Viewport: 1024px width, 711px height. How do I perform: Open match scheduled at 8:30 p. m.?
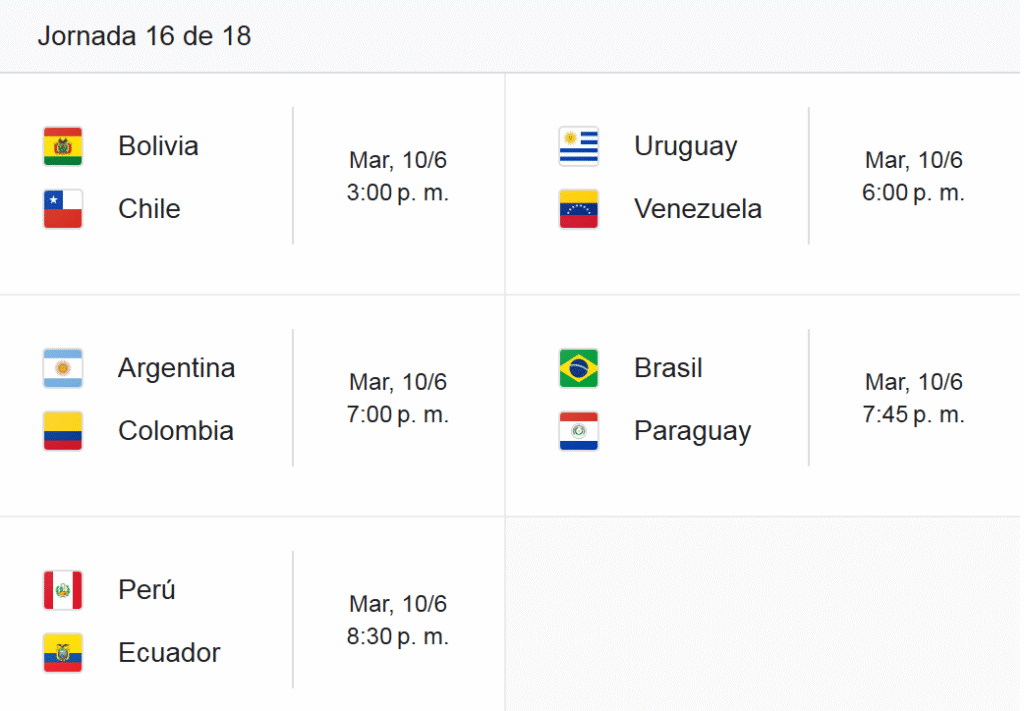coord(252,614)
